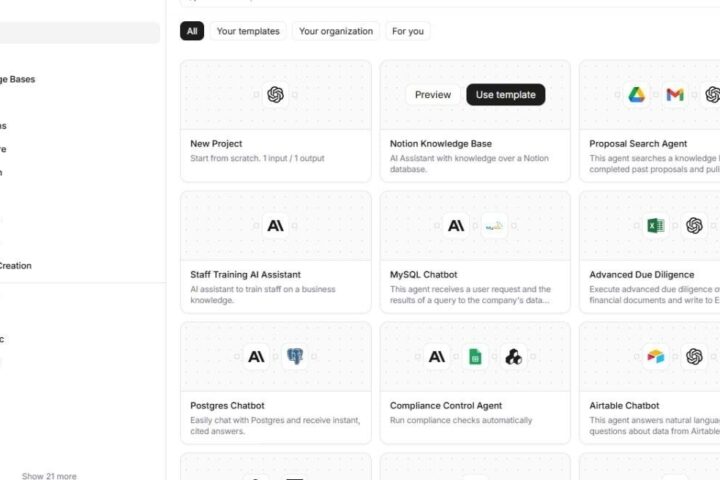
Task: Click the OpenAI icon in New Project card
Action: 276,95
